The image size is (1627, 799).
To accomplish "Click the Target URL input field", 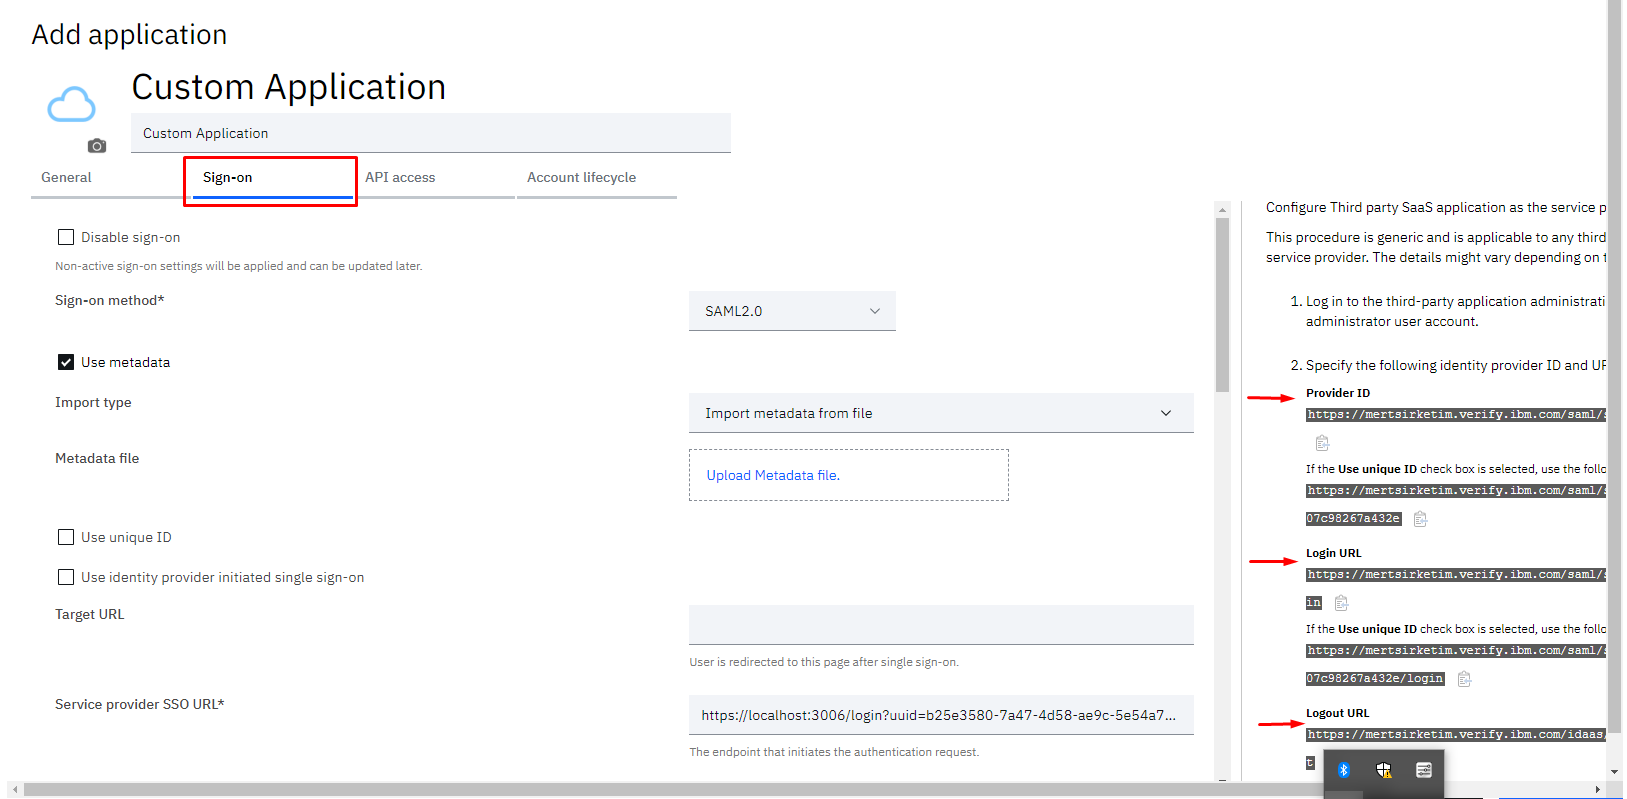I will coord(941,625).
